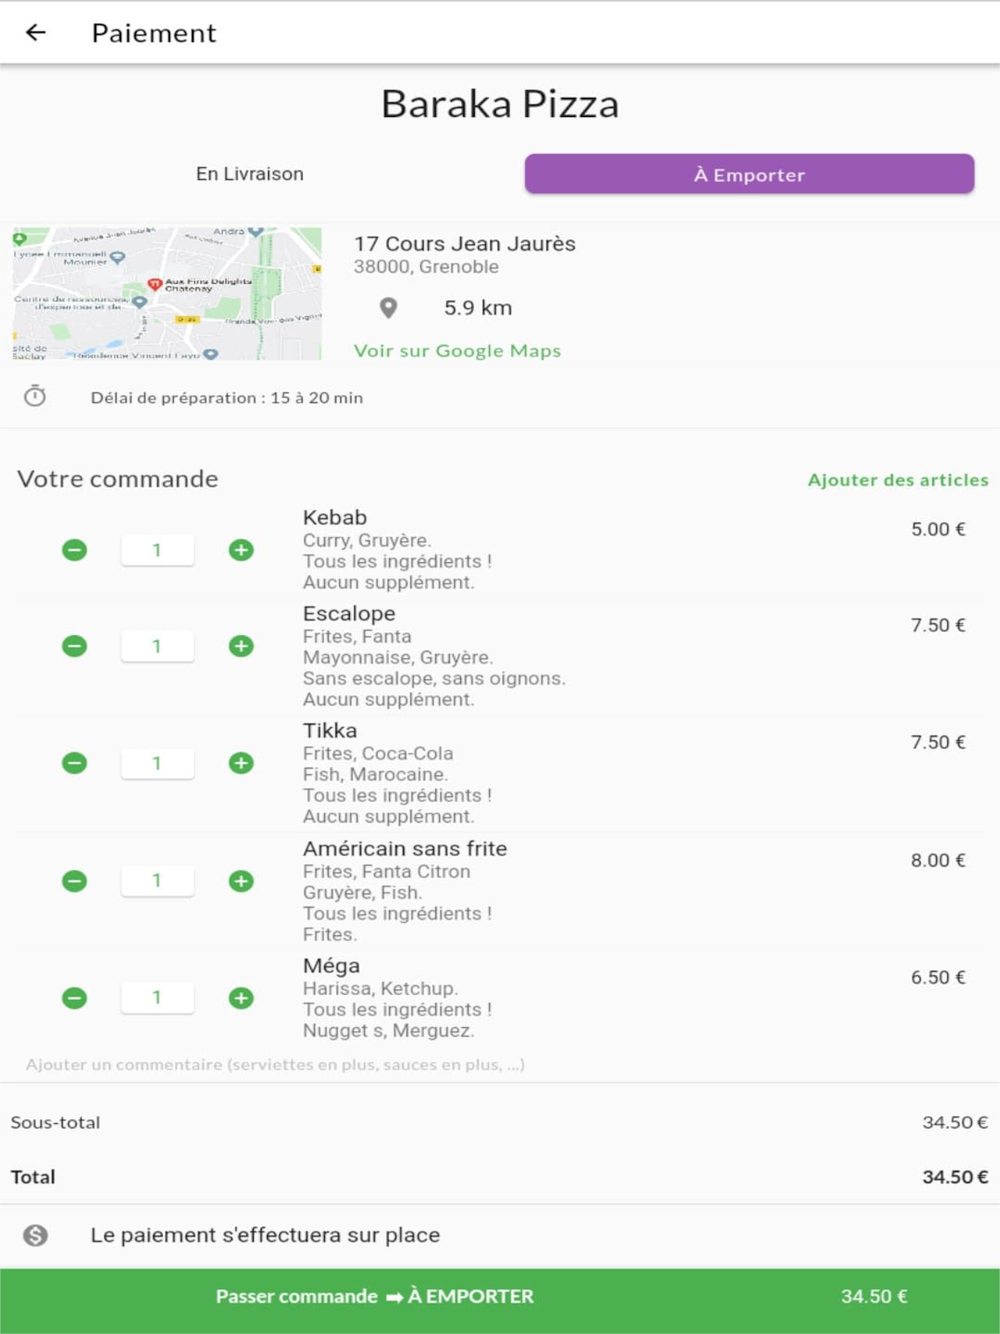Image resolution: width=1000 pixels, height=1334 pixels.
Task: Decrease the Kebab quantity with minus
Action: pyautogui.click(x=74, y=550)
